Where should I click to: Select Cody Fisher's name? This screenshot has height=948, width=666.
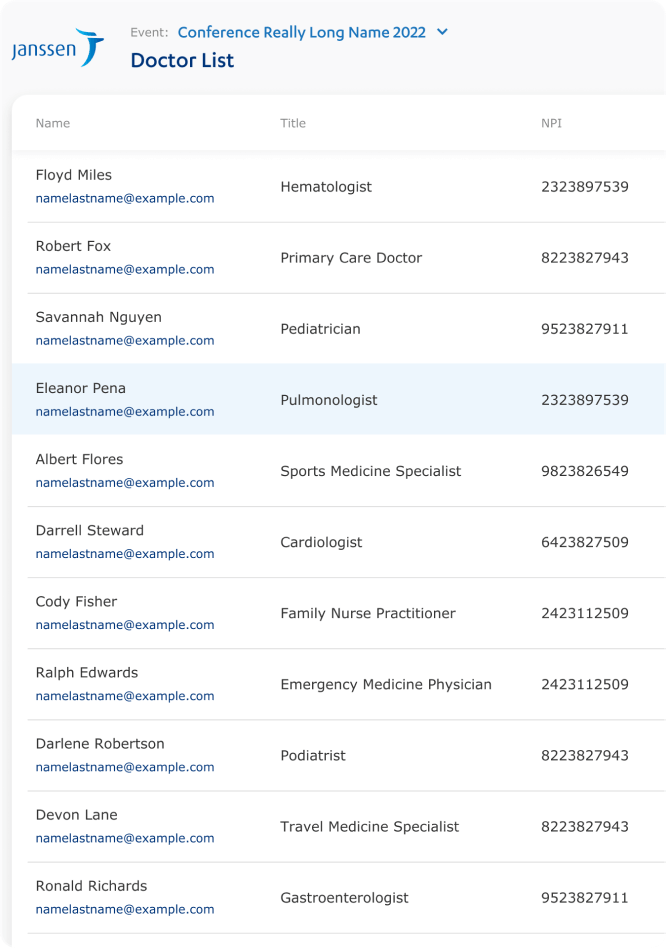[x=76, y=601]
